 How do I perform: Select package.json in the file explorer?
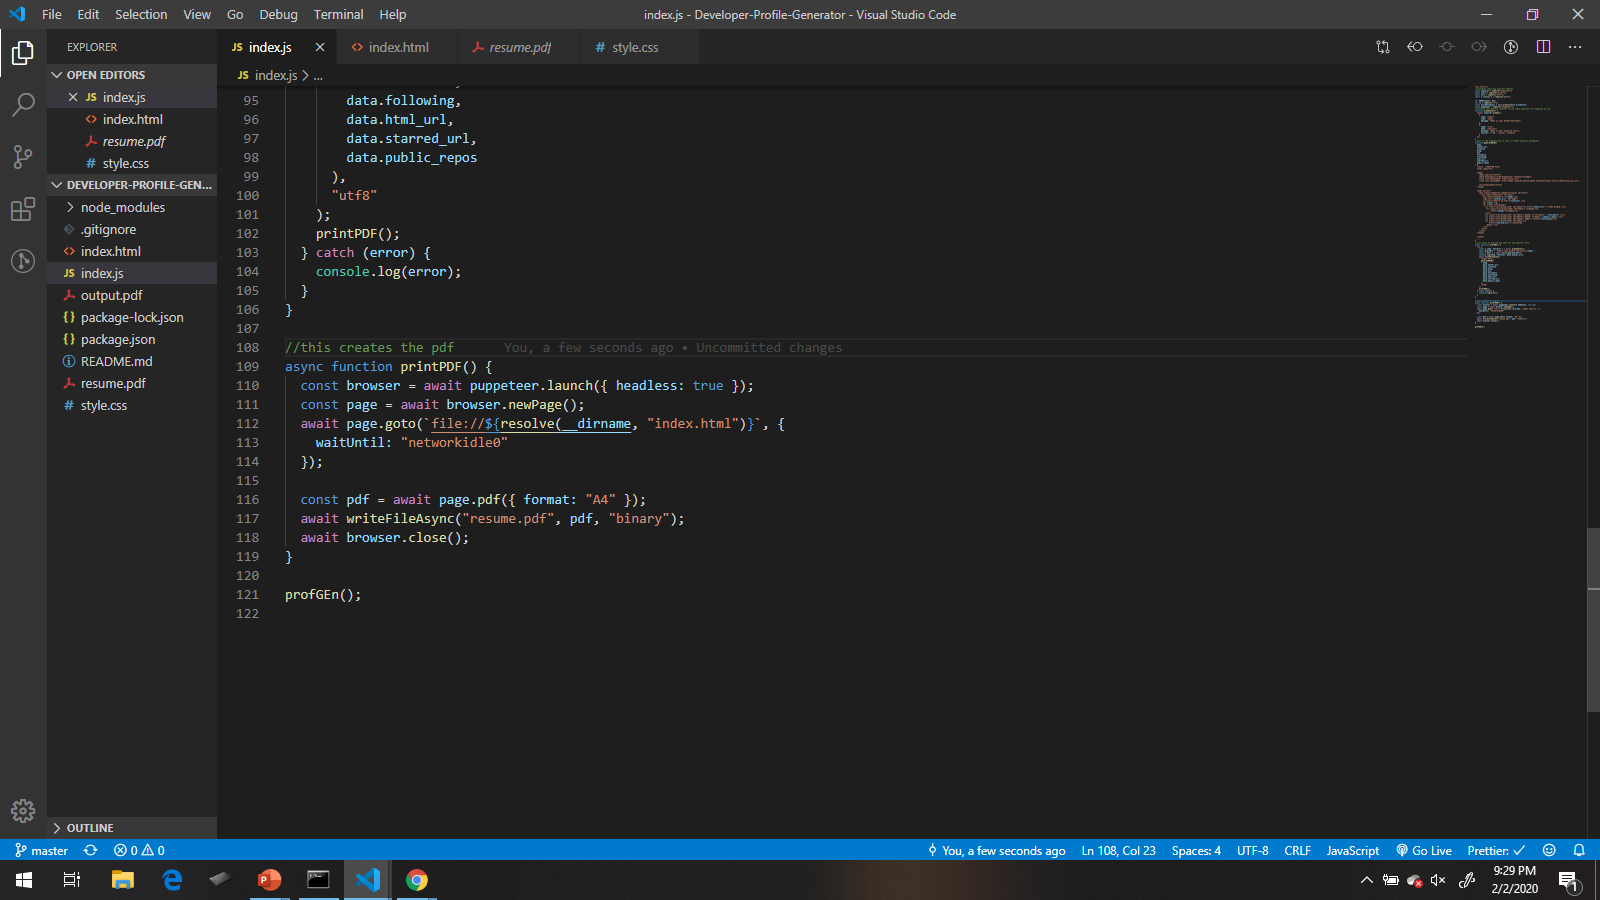(117, 339)
